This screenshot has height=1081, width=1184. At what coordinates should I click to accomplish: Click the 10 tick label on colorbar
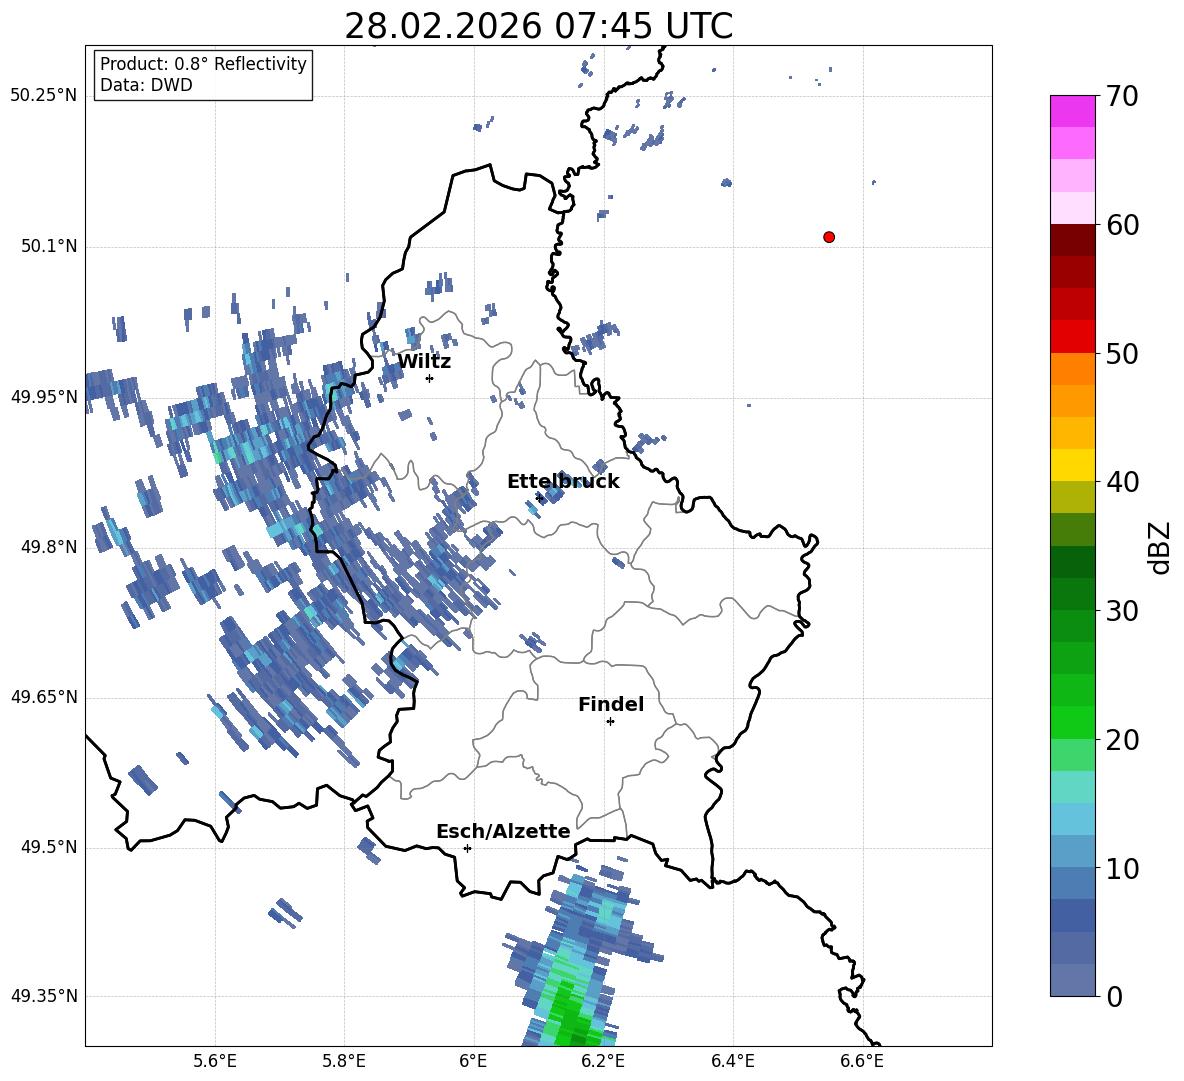[1122, 868]
